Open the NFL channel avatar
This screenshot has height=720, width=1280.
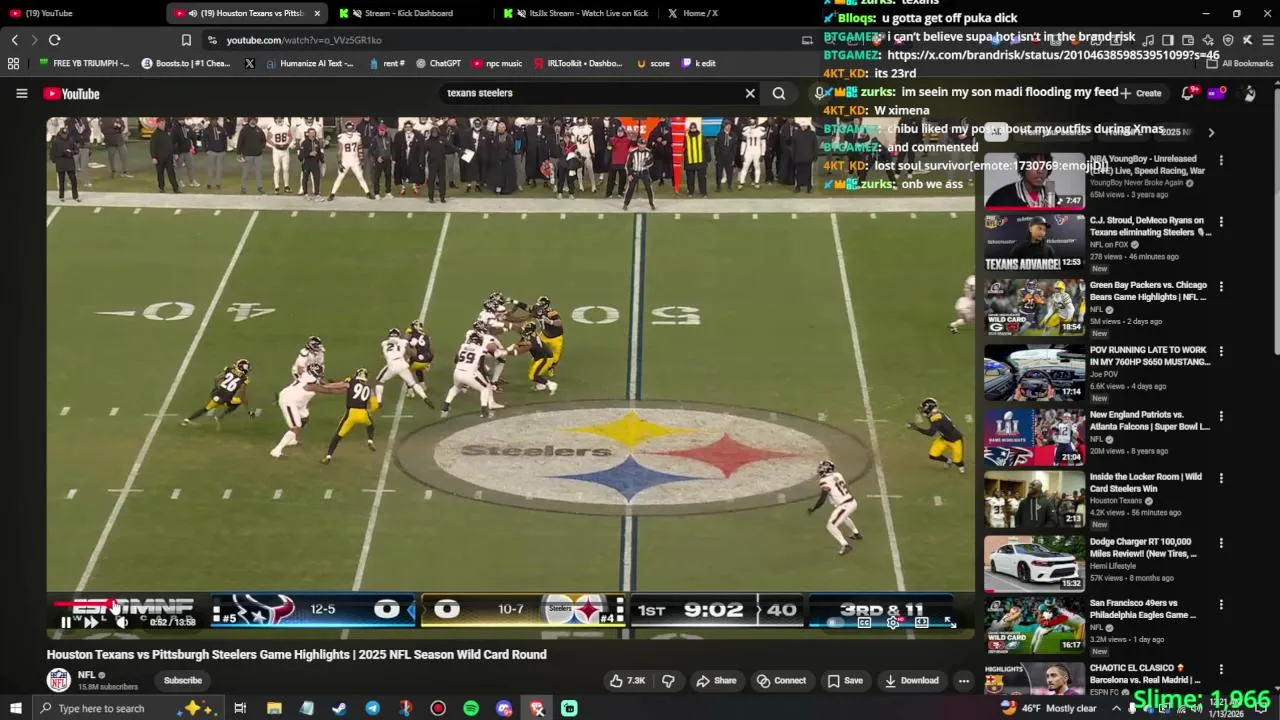click(x=59, y=680)
